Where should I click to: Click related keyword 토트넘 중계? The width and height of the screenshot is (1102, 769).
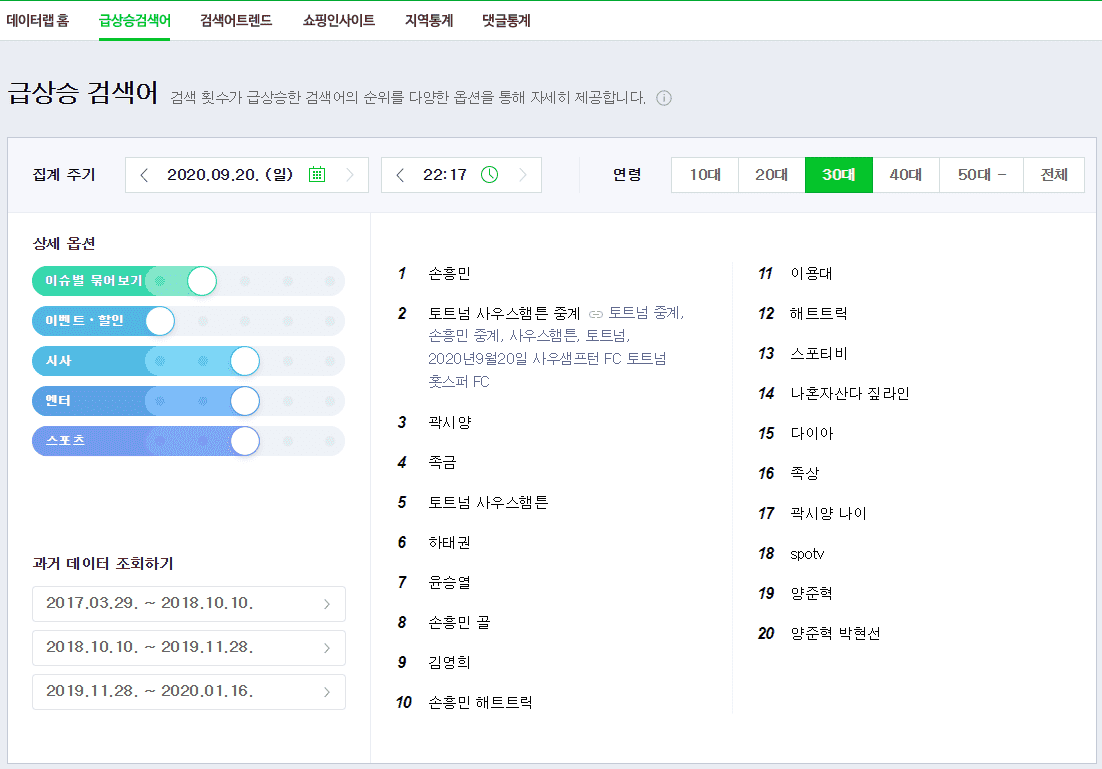click(646, 313)
